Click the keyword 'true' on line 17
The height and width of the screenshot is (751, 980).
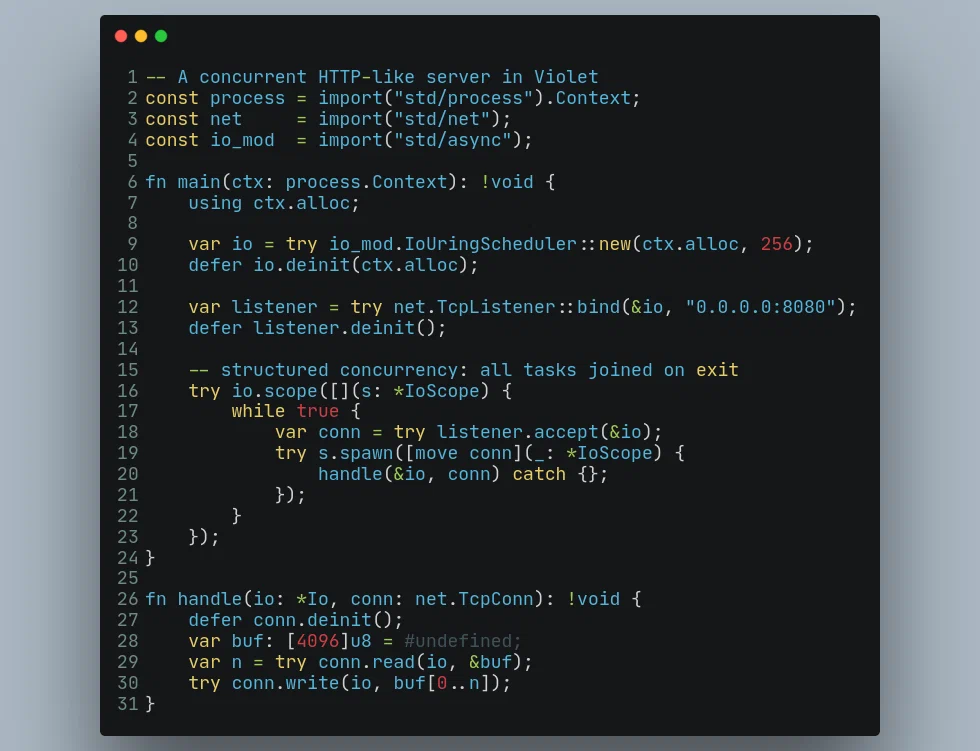tap(318, 411)
